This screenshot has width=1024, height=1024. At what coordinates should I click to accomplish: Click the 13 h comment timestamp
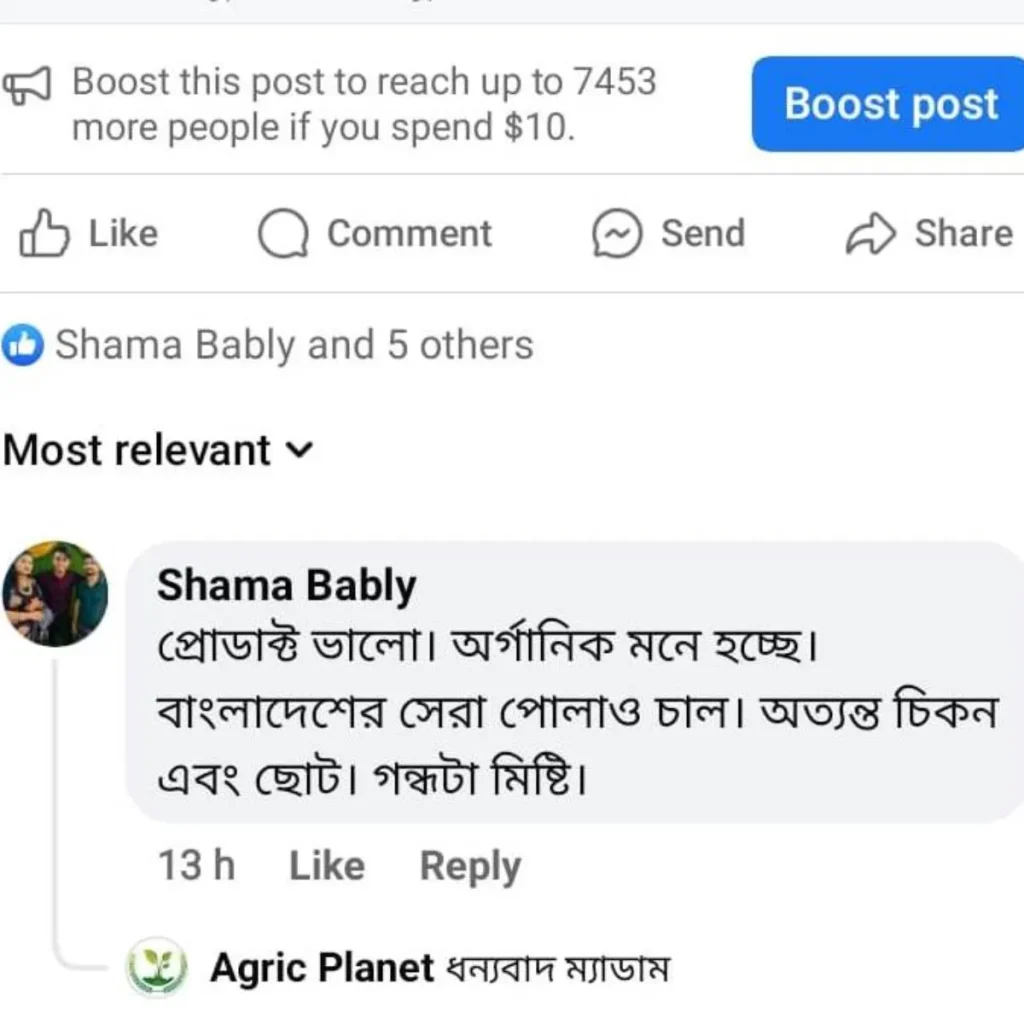[x=196, y=866]
